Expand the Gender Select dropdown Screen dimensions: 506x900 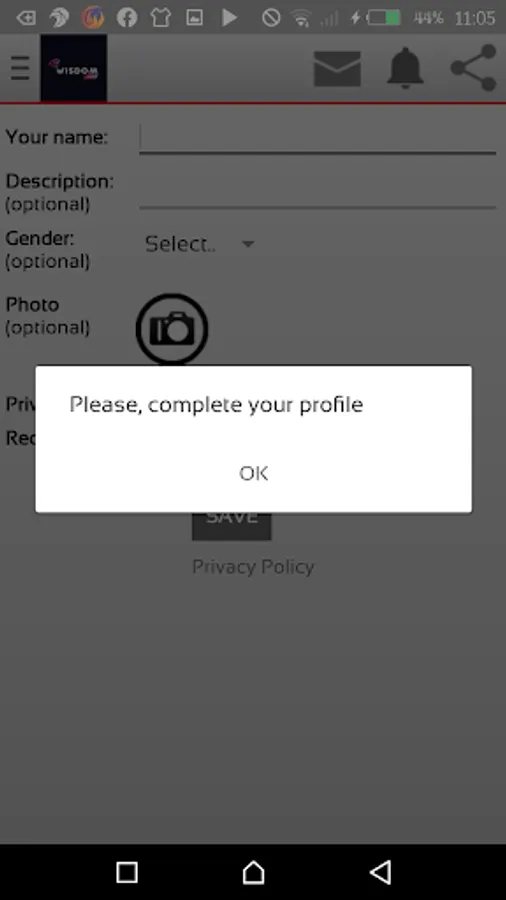click(200, 245)
